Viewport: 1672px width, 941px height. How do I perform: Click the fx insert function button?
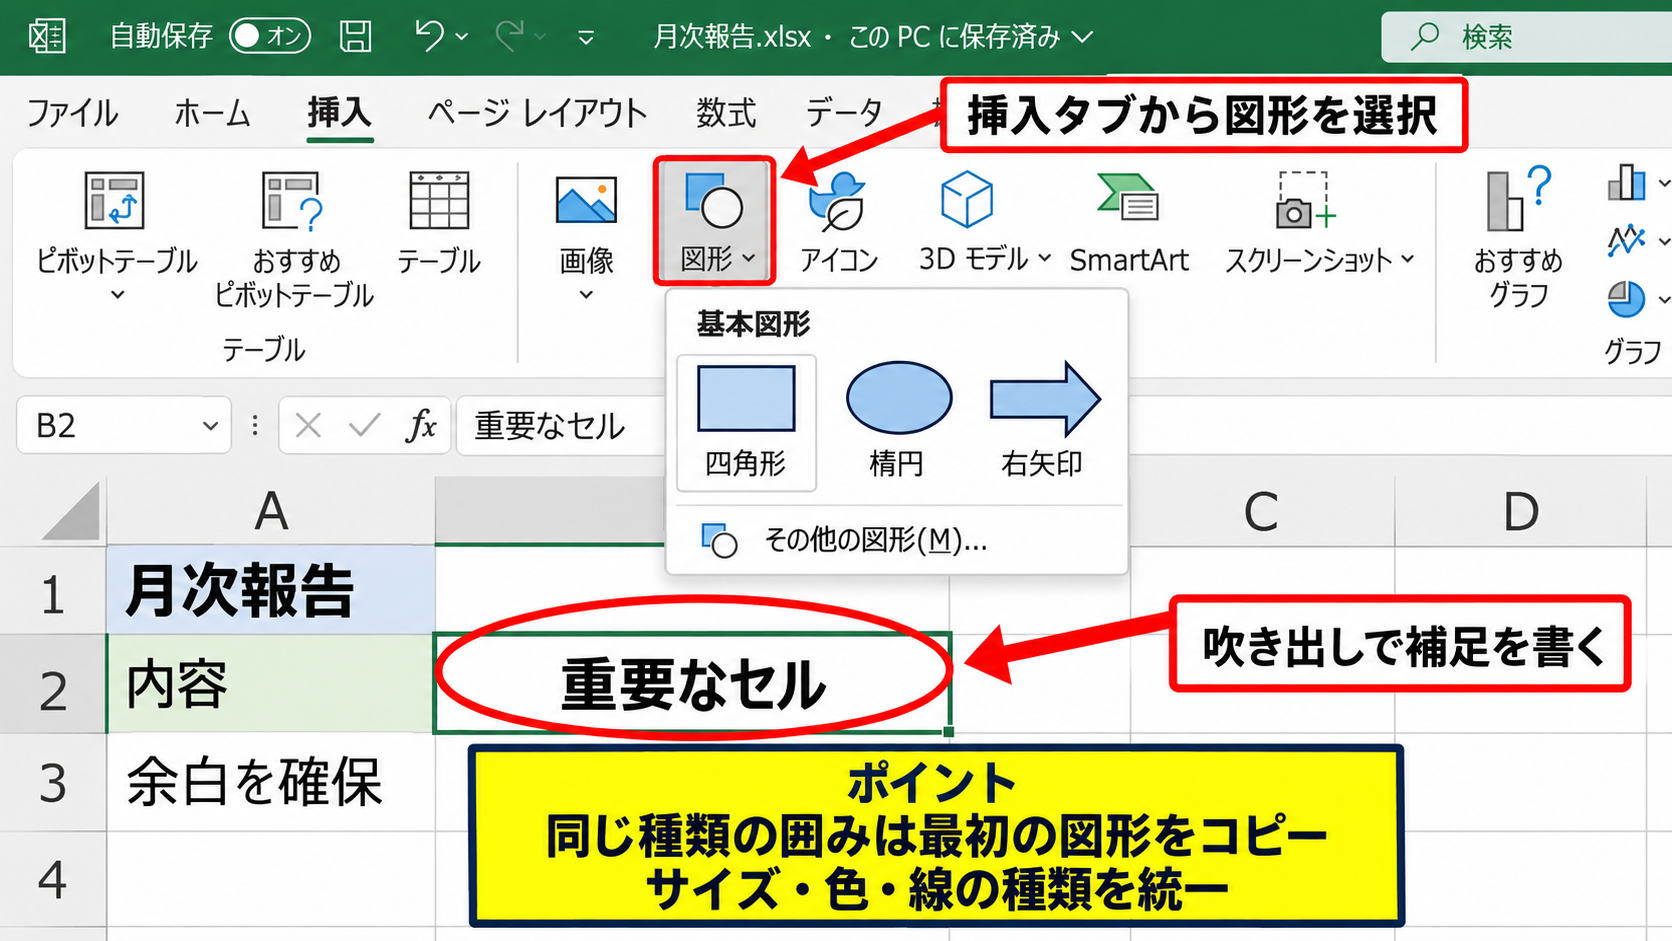[421, 426]
